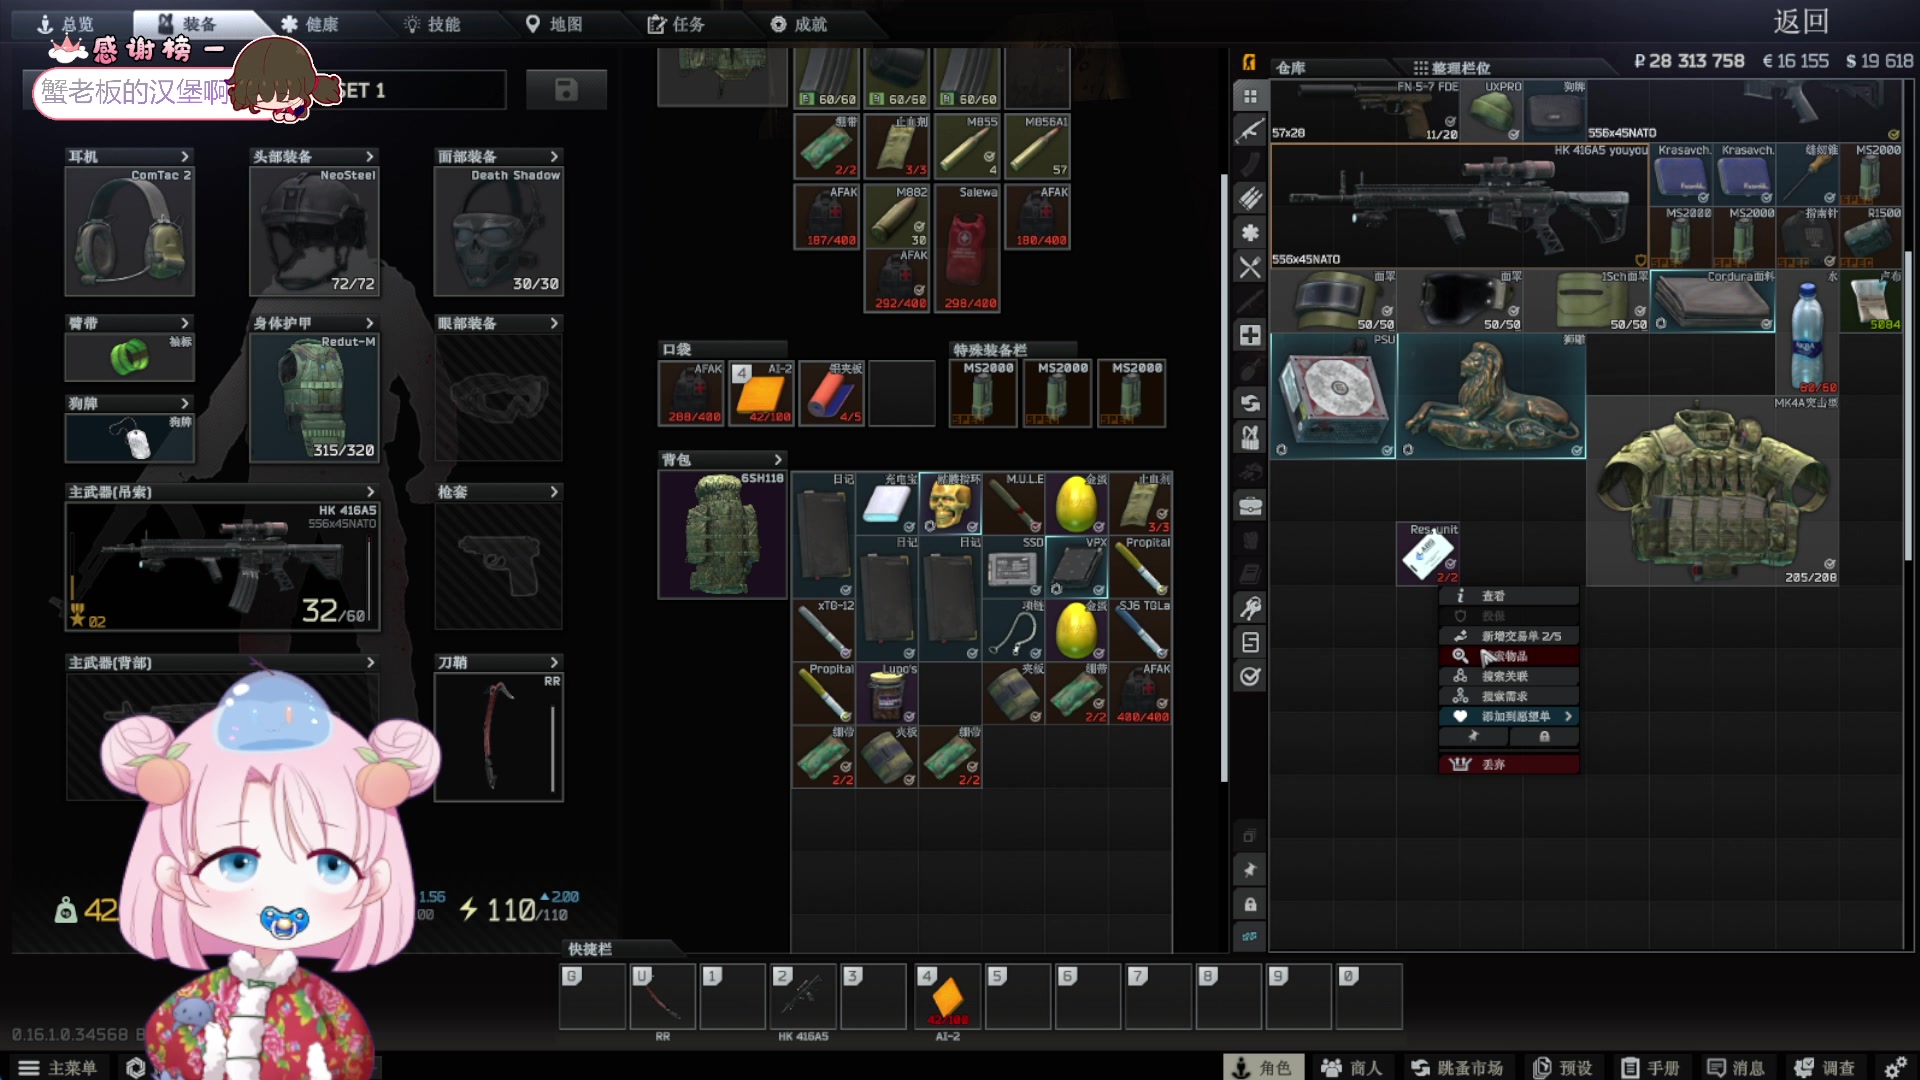Switch to the 成就 achievements tab
1920x1080 pixels.
(x=799, y=24)
